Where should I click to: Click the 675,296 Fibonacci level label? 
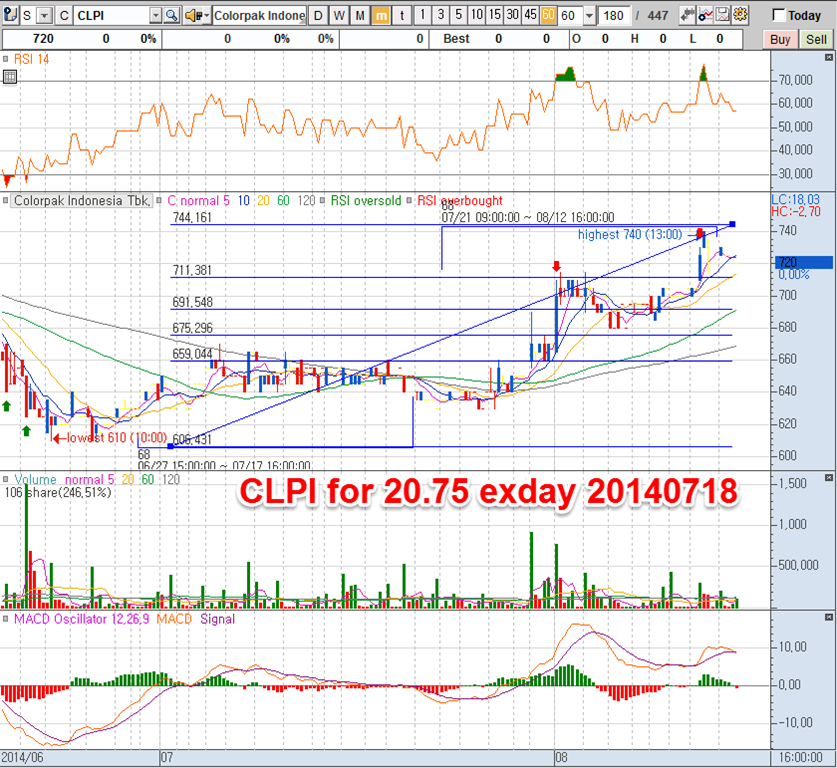193,328
